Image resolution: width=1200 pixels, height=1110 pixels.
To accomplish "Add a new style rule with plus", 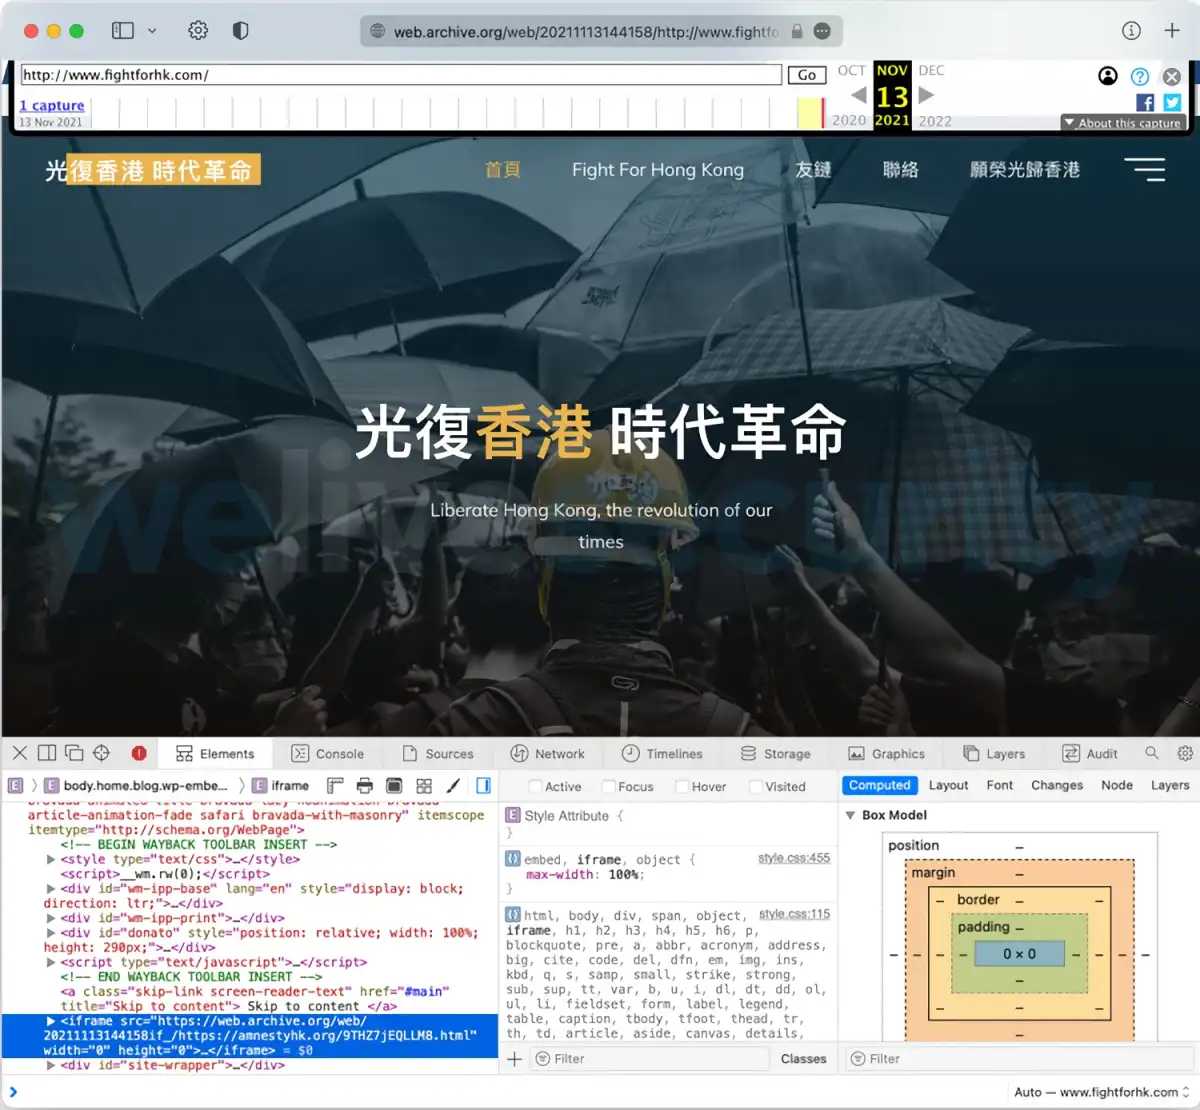I will [x=514, y=1058].
